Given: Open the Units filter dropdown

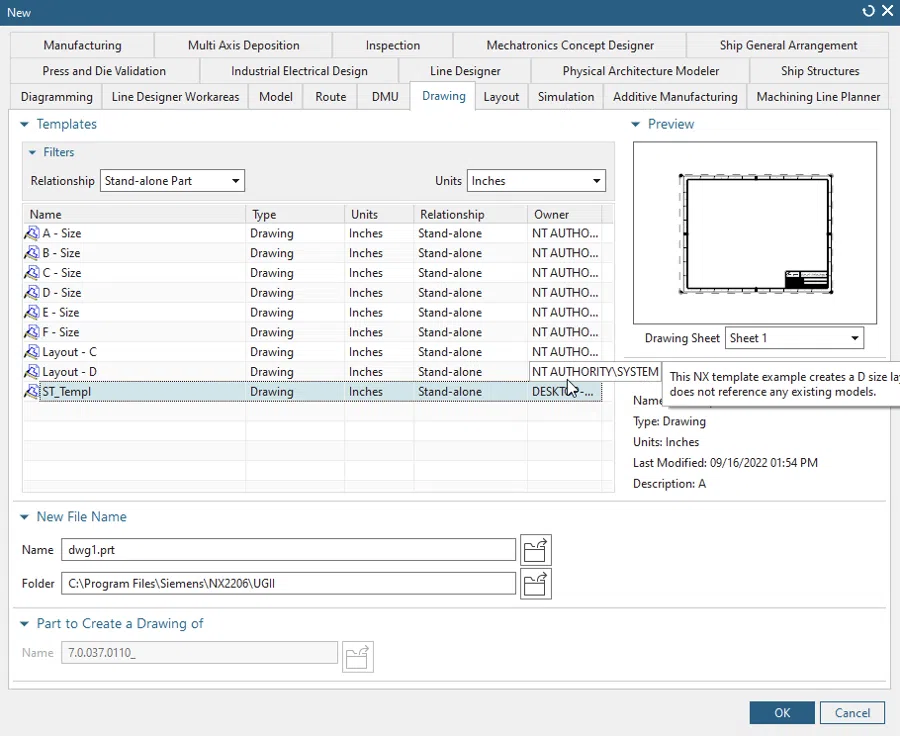Looking at the screenshot, I should point(536,181).
